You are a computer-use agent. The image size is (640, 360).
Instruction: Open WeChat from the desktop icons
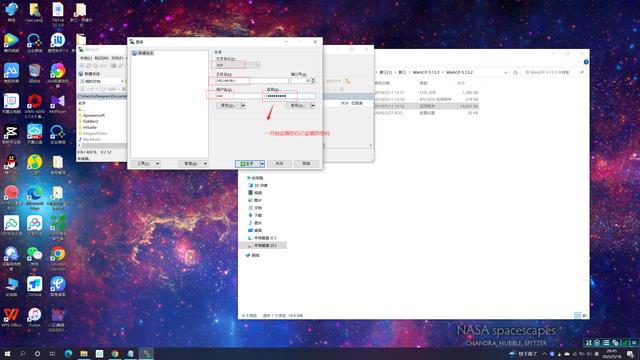tap(35, 255)
